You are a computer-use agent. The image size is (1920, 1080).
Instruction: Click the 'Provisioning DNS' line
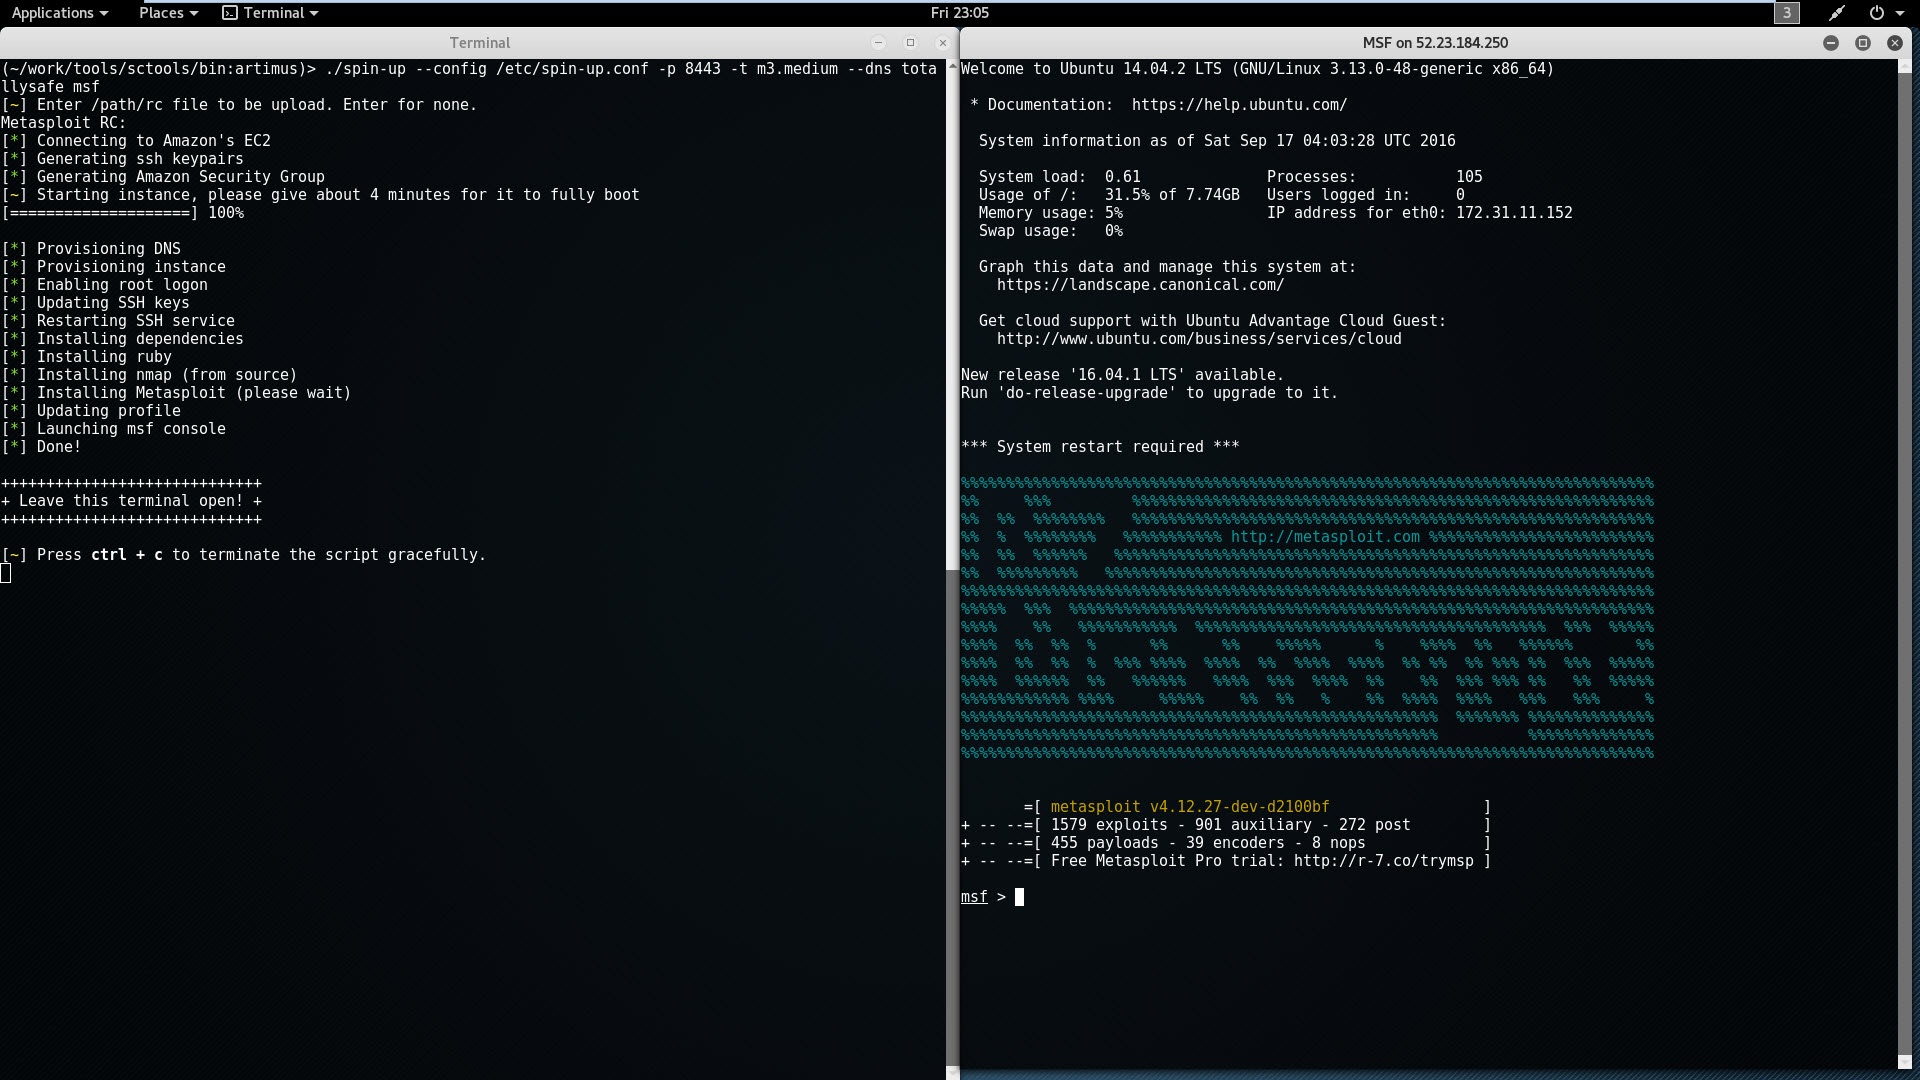pos(91,249)
